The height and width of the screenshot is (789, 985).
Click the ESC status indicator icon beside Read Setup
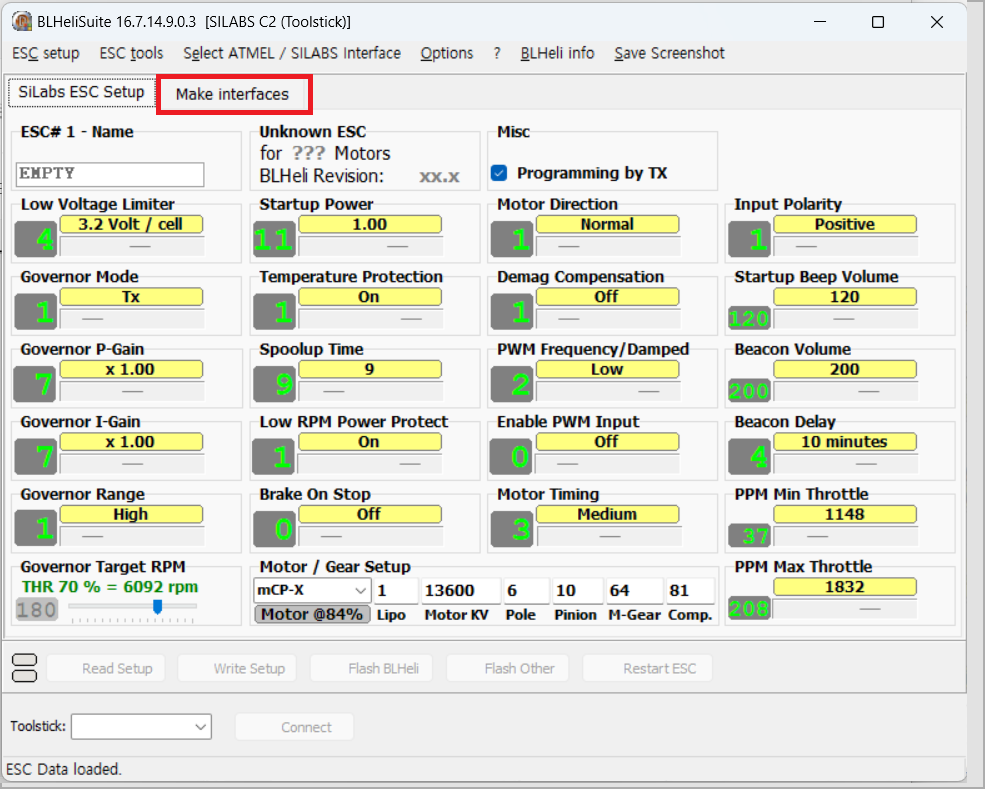tap(24, 668)
